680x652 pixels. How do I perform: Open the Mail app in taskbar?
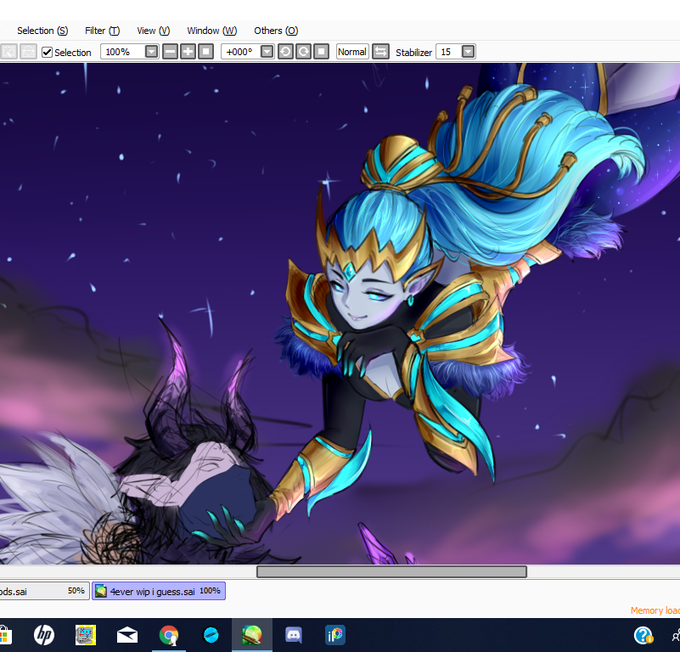(127, 636)
